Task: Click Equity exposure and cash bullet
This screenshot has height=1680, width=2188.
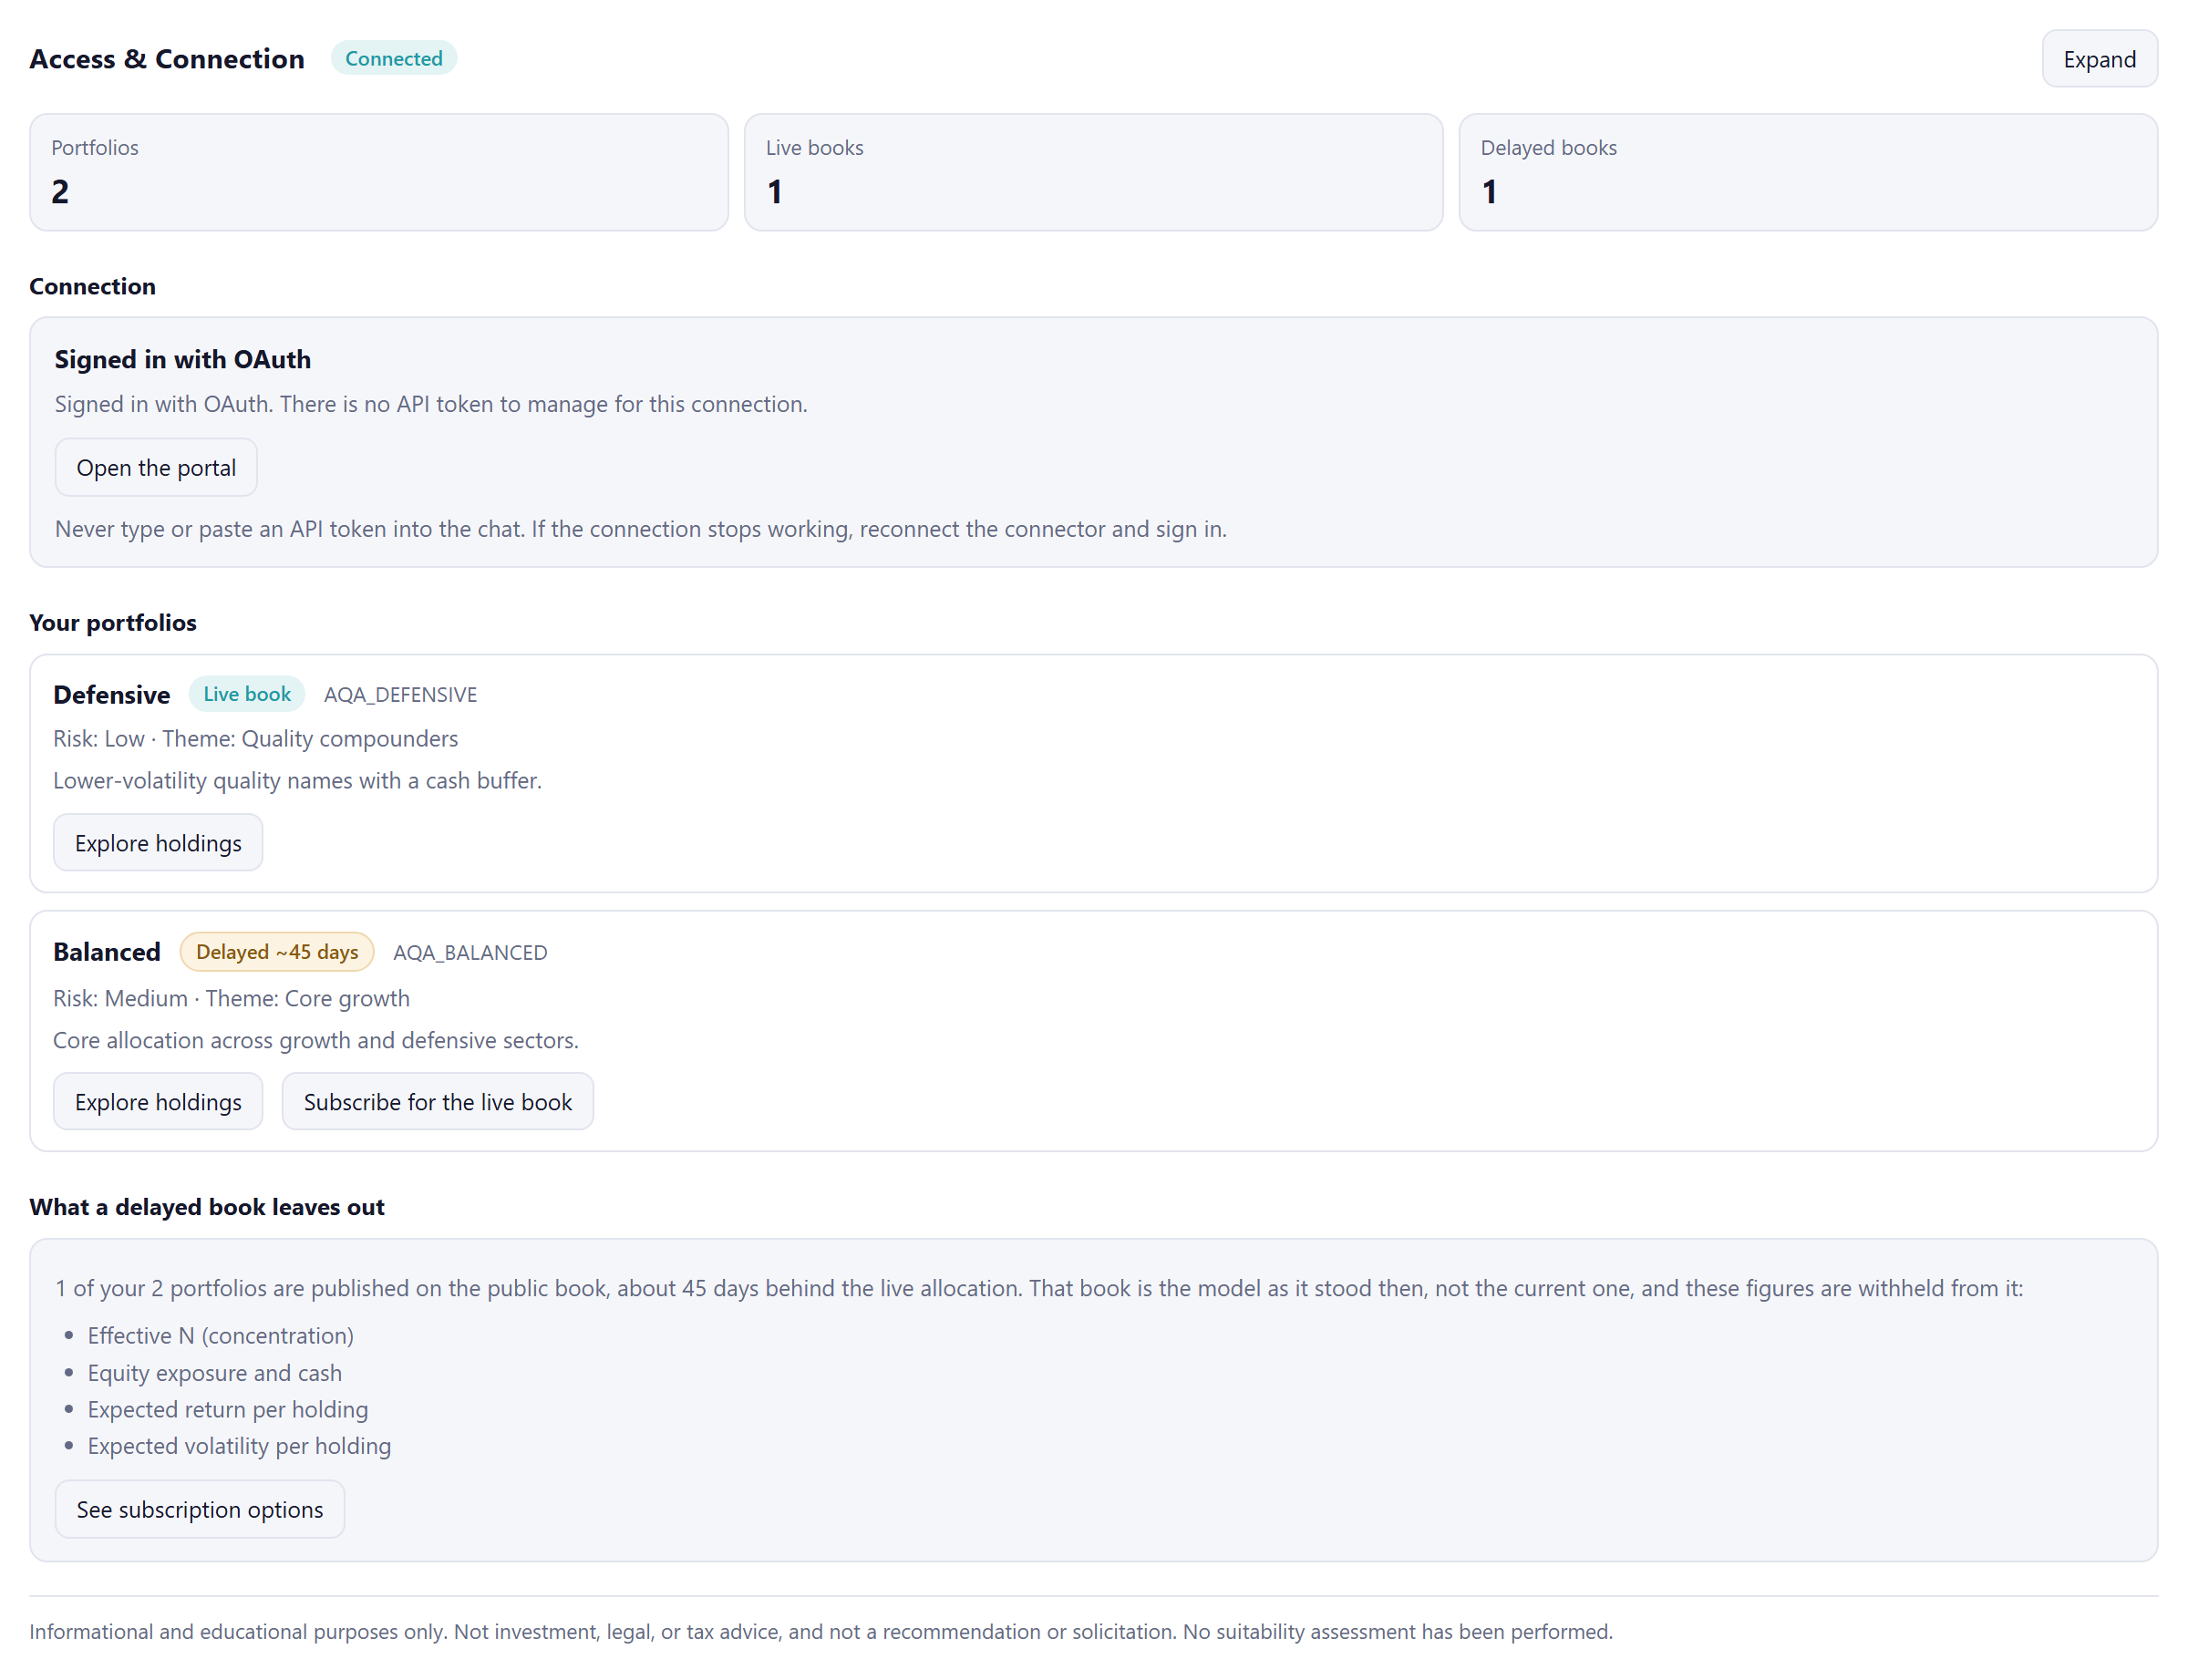Action: click(x=215, y=1372)
